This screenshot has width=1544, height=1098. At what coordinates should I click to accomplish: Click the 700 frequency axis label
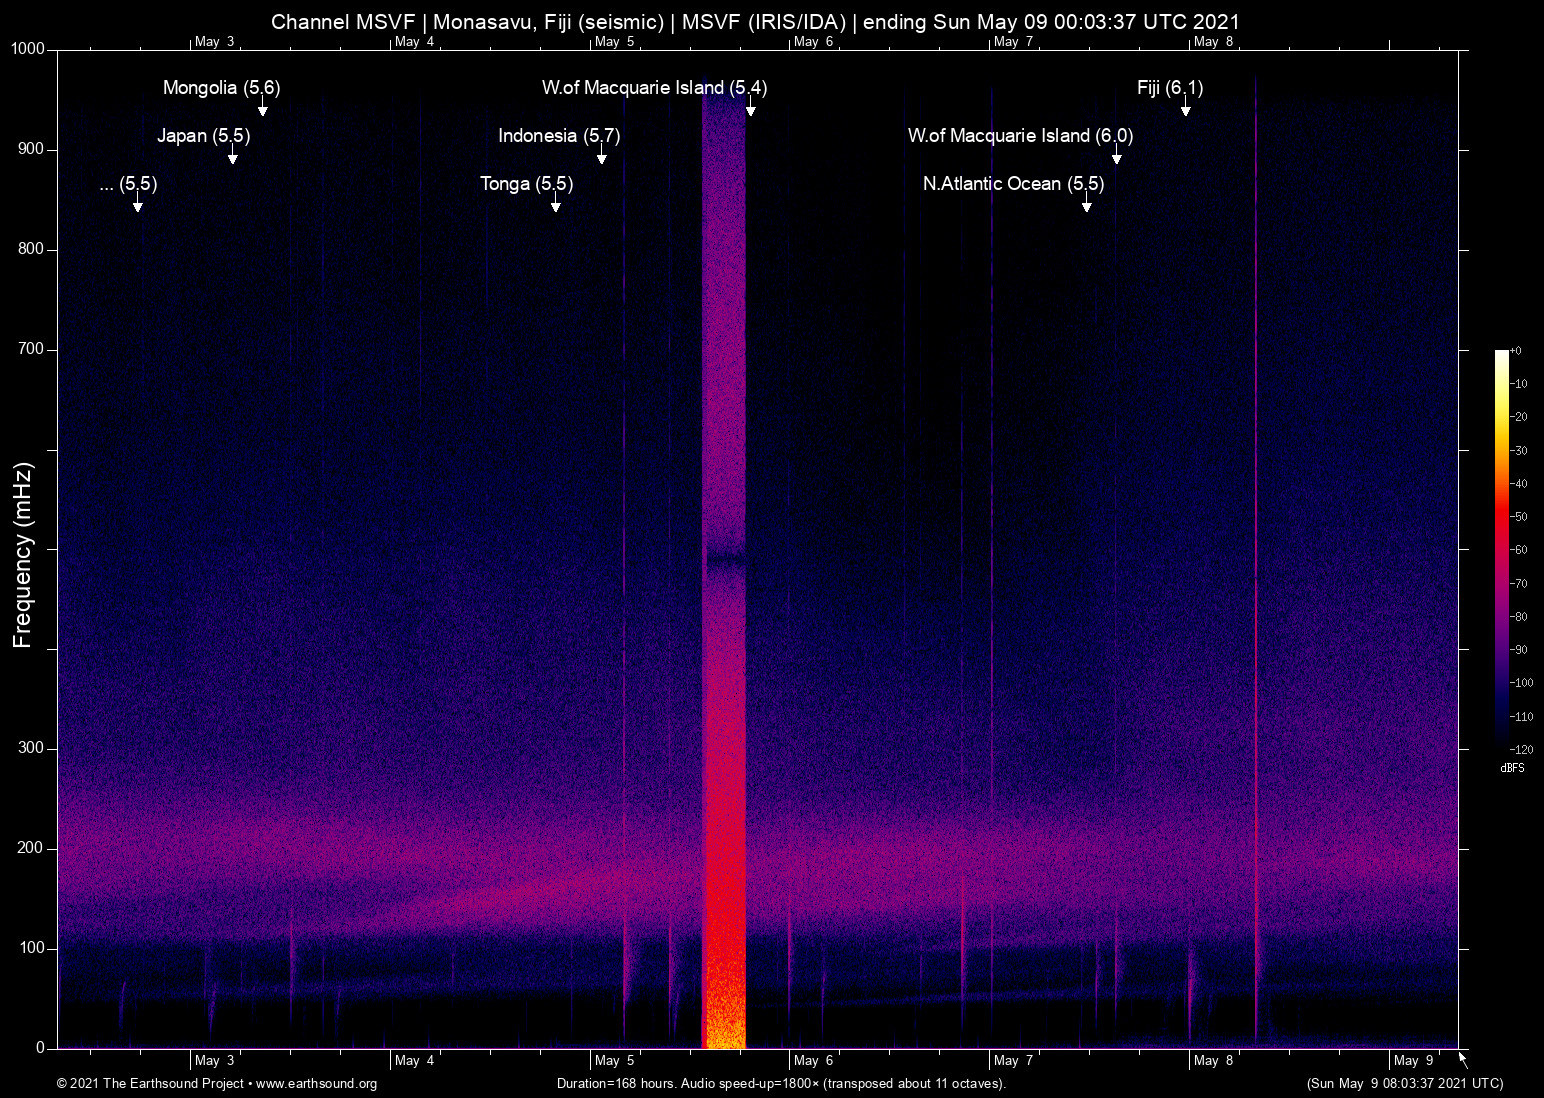coord(31,349)
